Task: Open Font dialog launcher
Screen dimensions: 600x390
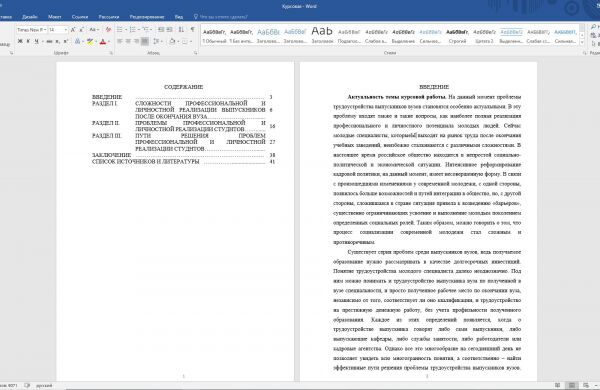Action: coord(111,53)
